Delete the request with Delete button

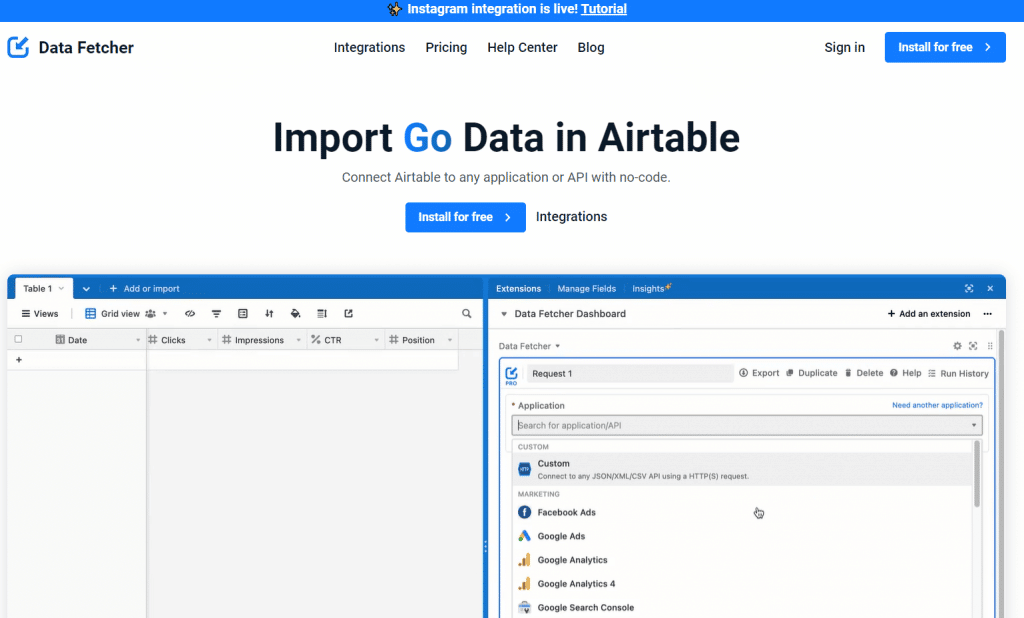tap(863, 373)
